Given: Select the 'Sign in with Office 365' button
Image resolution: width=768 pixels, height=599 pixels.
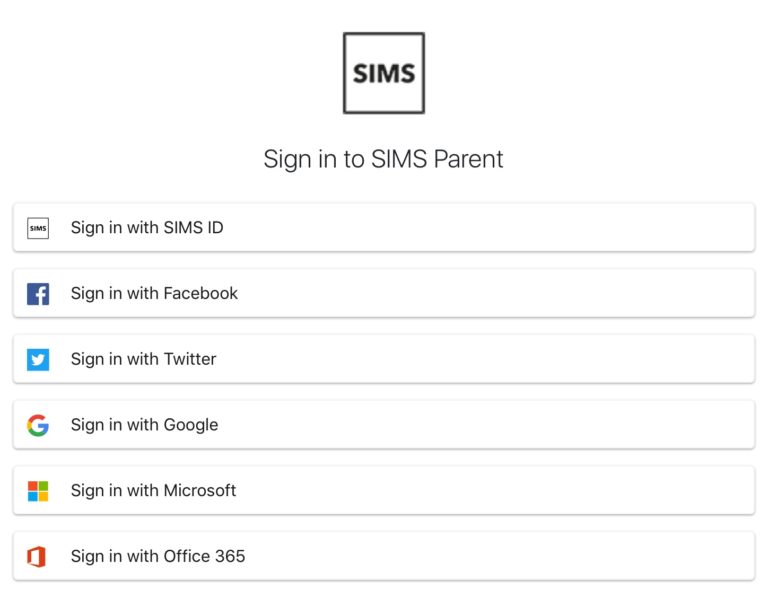Looking at the screenshot, I should tap(384, 556).
